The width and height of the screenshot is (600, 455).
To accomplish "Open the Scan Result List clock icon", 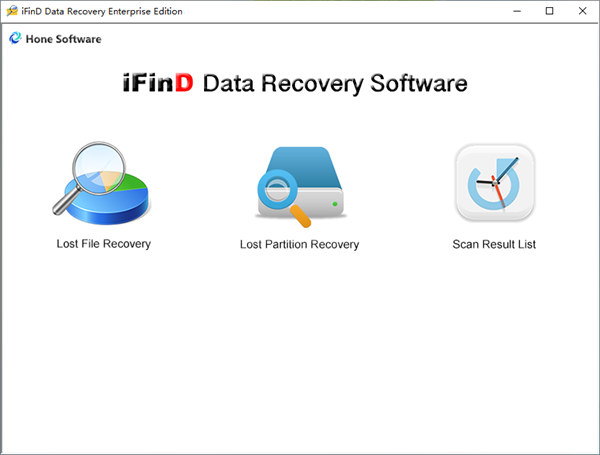I will point(495,183).
